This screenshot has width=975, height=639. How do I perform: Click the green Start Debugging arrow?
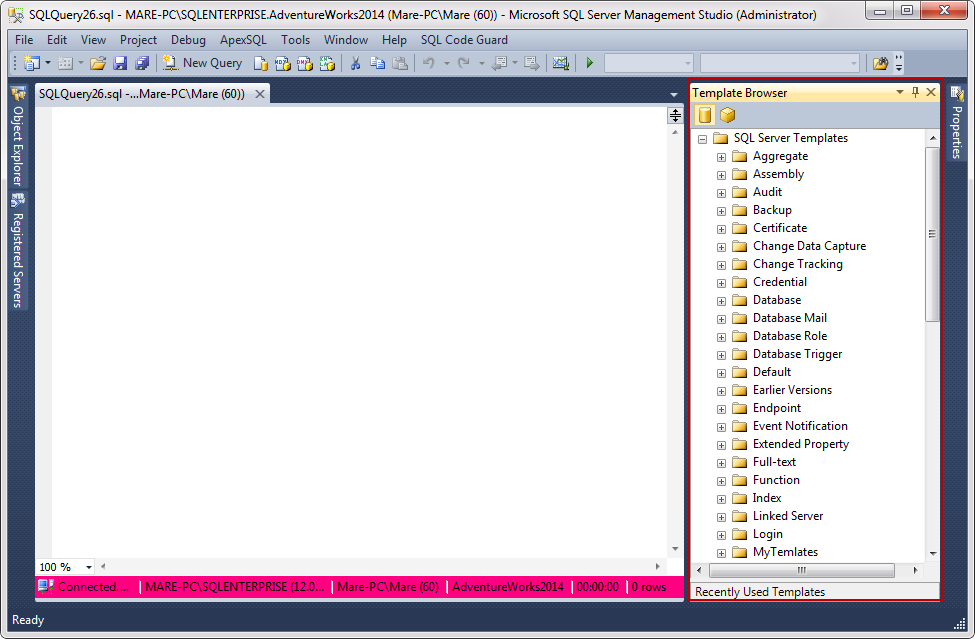point(589,63)
